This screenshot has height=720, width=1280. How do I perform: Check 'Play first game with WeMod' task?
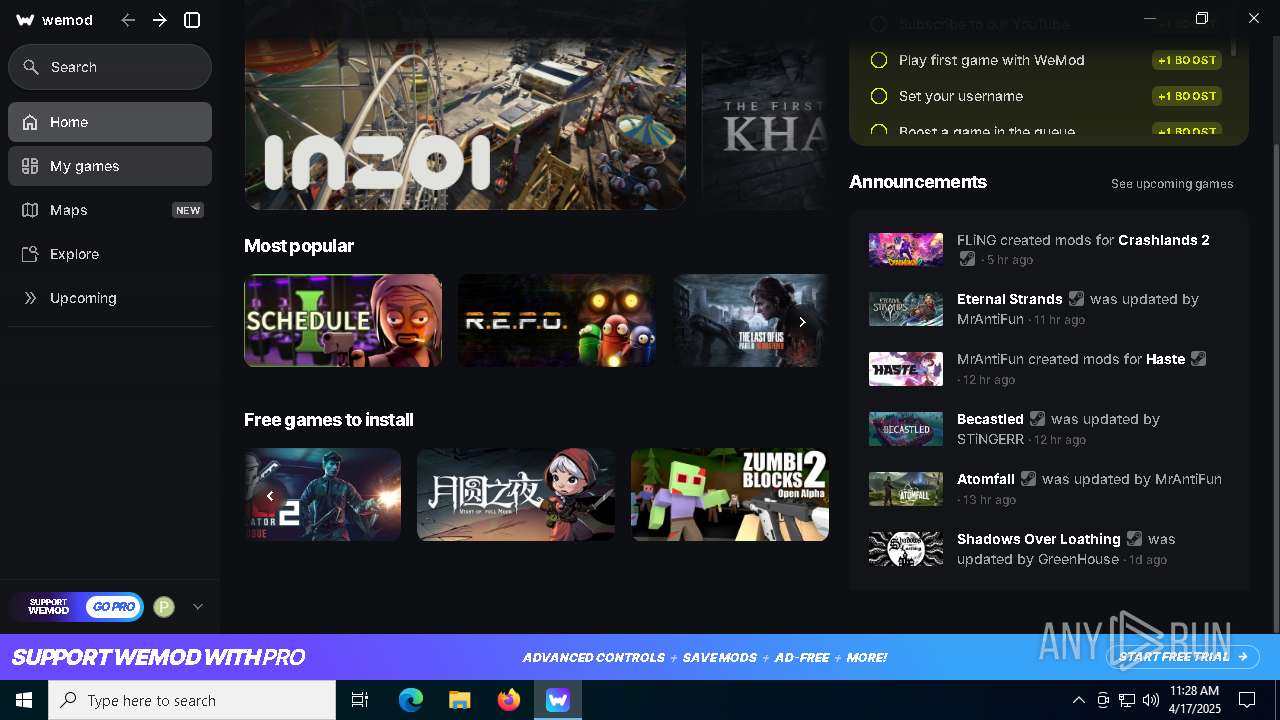coord(879,60)
